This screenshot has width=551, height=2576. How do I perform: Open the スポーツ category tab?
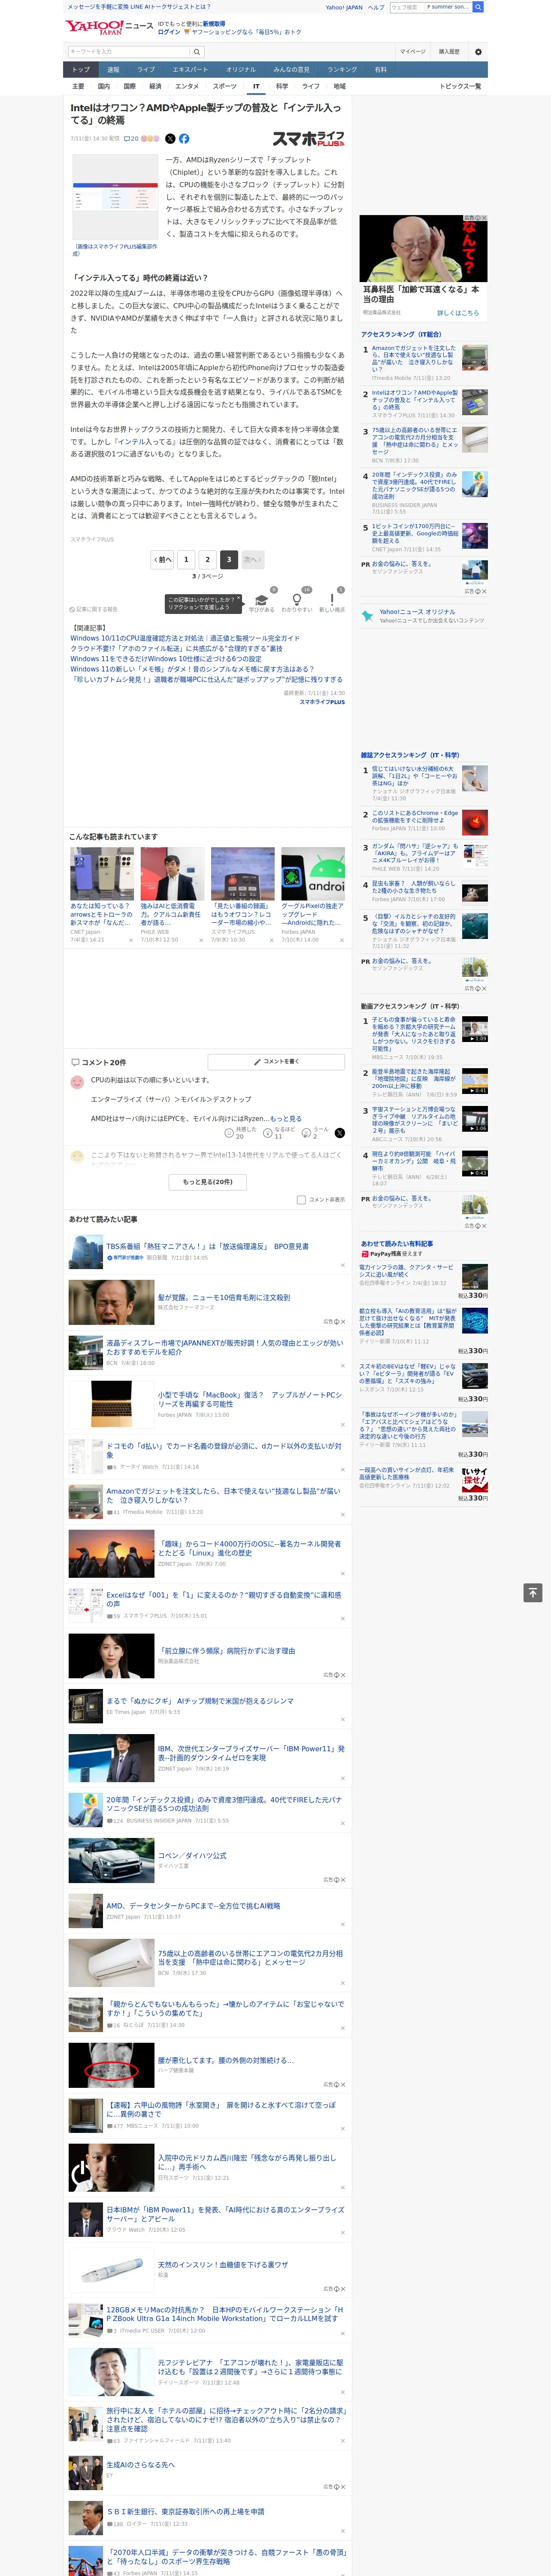(x=225, y=86)
